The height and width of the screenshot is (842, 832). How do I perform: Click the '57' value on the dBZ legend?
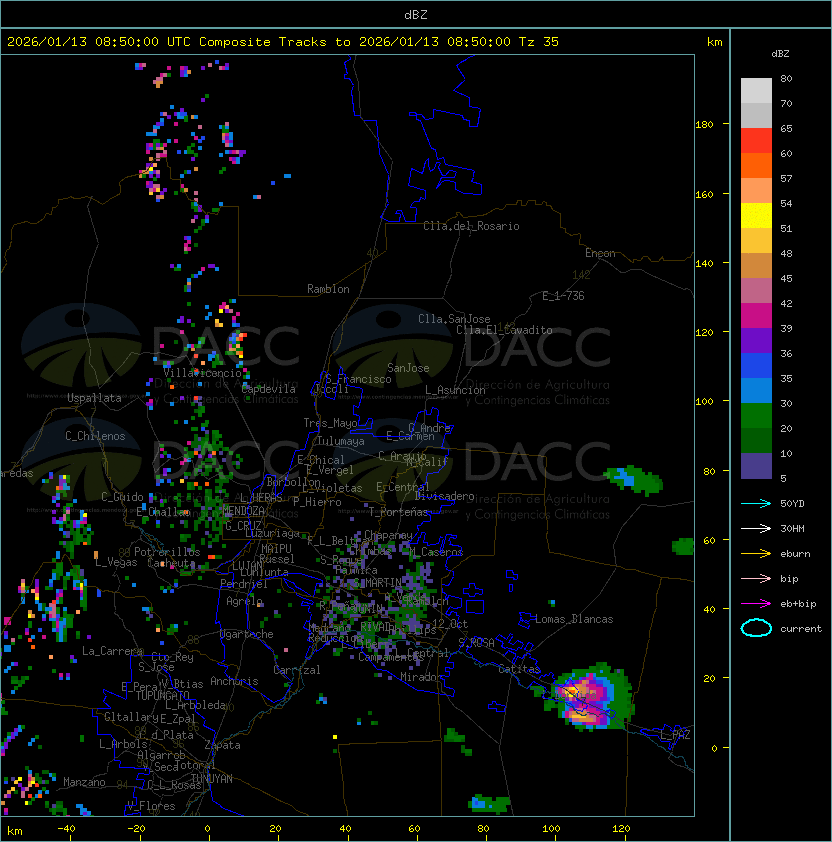tap(786, 178)
